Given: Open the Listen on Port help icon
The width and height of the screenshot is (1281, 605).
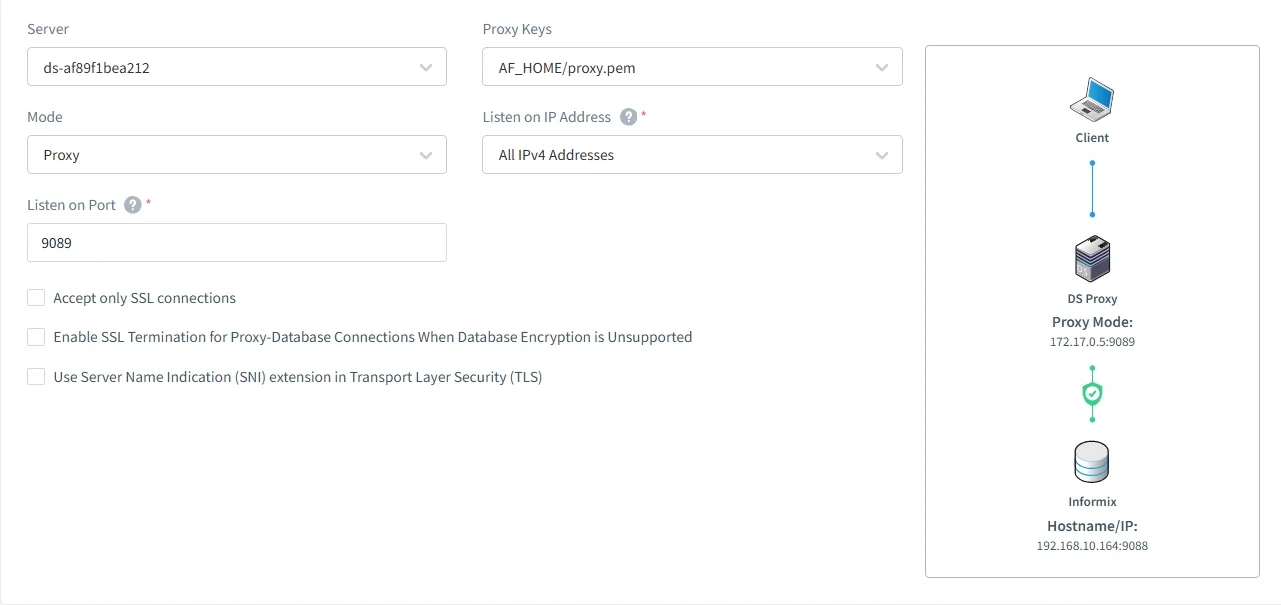Looking at the screenshot, I should coord(132,205).
